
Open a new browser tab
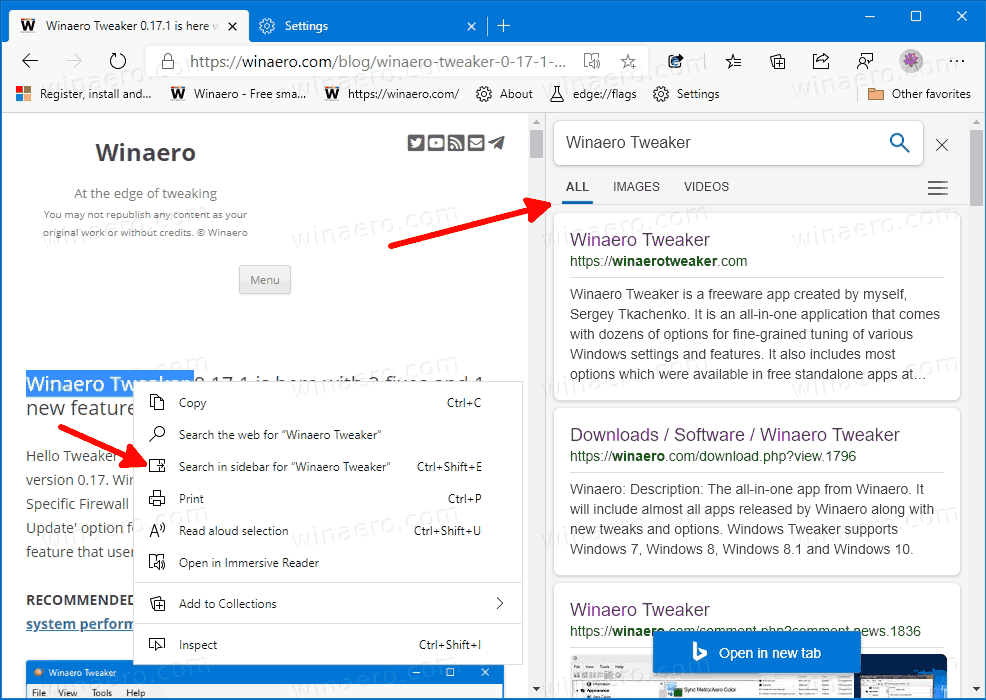[x=503, y=26]
